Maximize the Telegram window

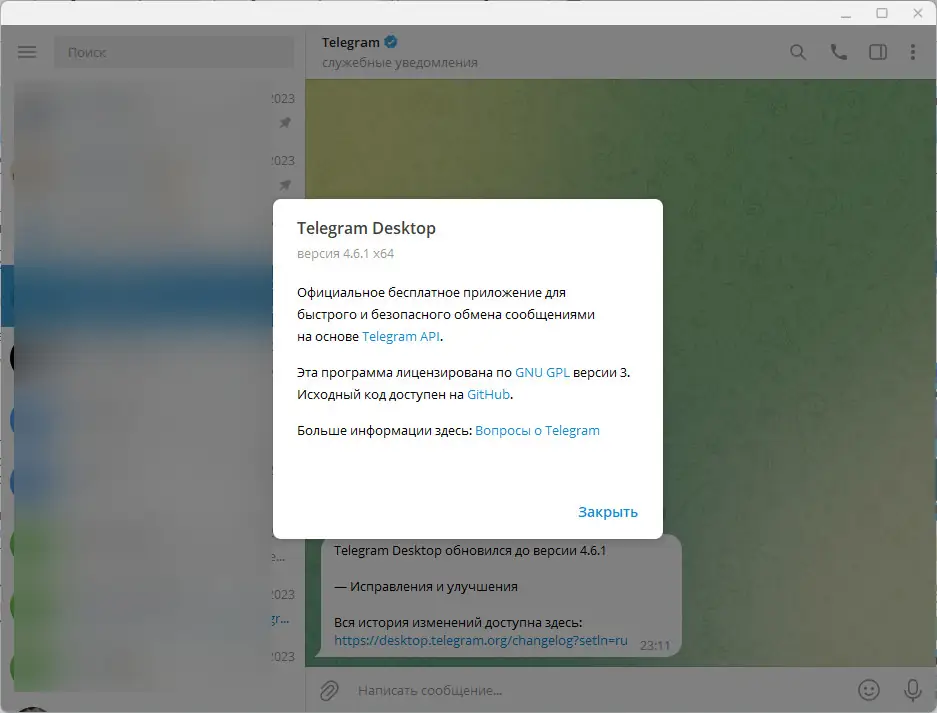pyautogui.click(x=882, y=13)
